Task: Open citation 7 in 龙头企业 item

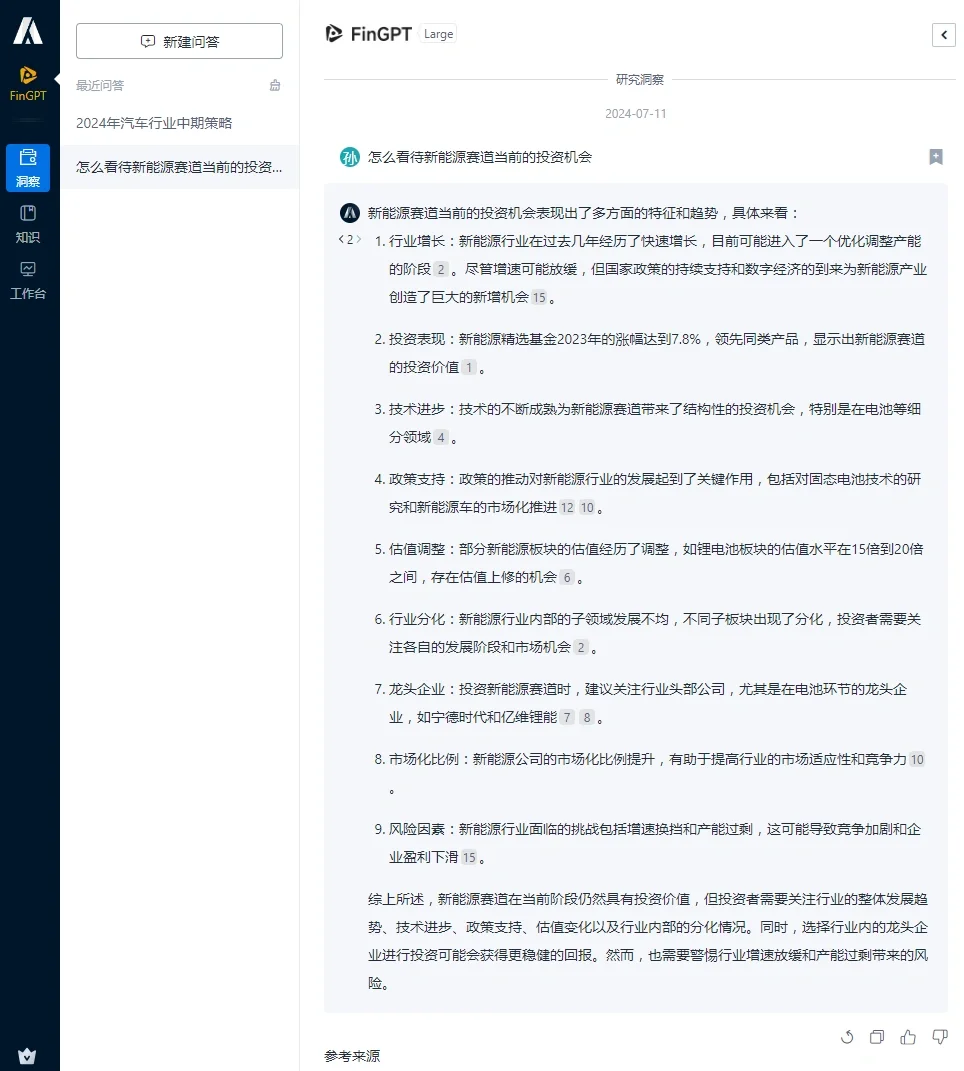Action: pyautogui.click(x=567, y=717)
